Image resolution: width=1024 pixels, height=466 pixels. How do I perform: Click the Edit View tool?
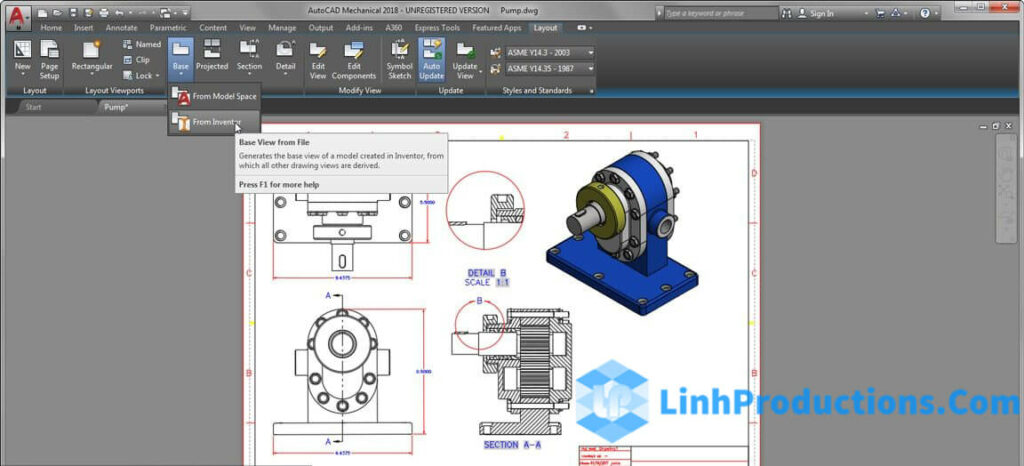click(x=318, y=61)
